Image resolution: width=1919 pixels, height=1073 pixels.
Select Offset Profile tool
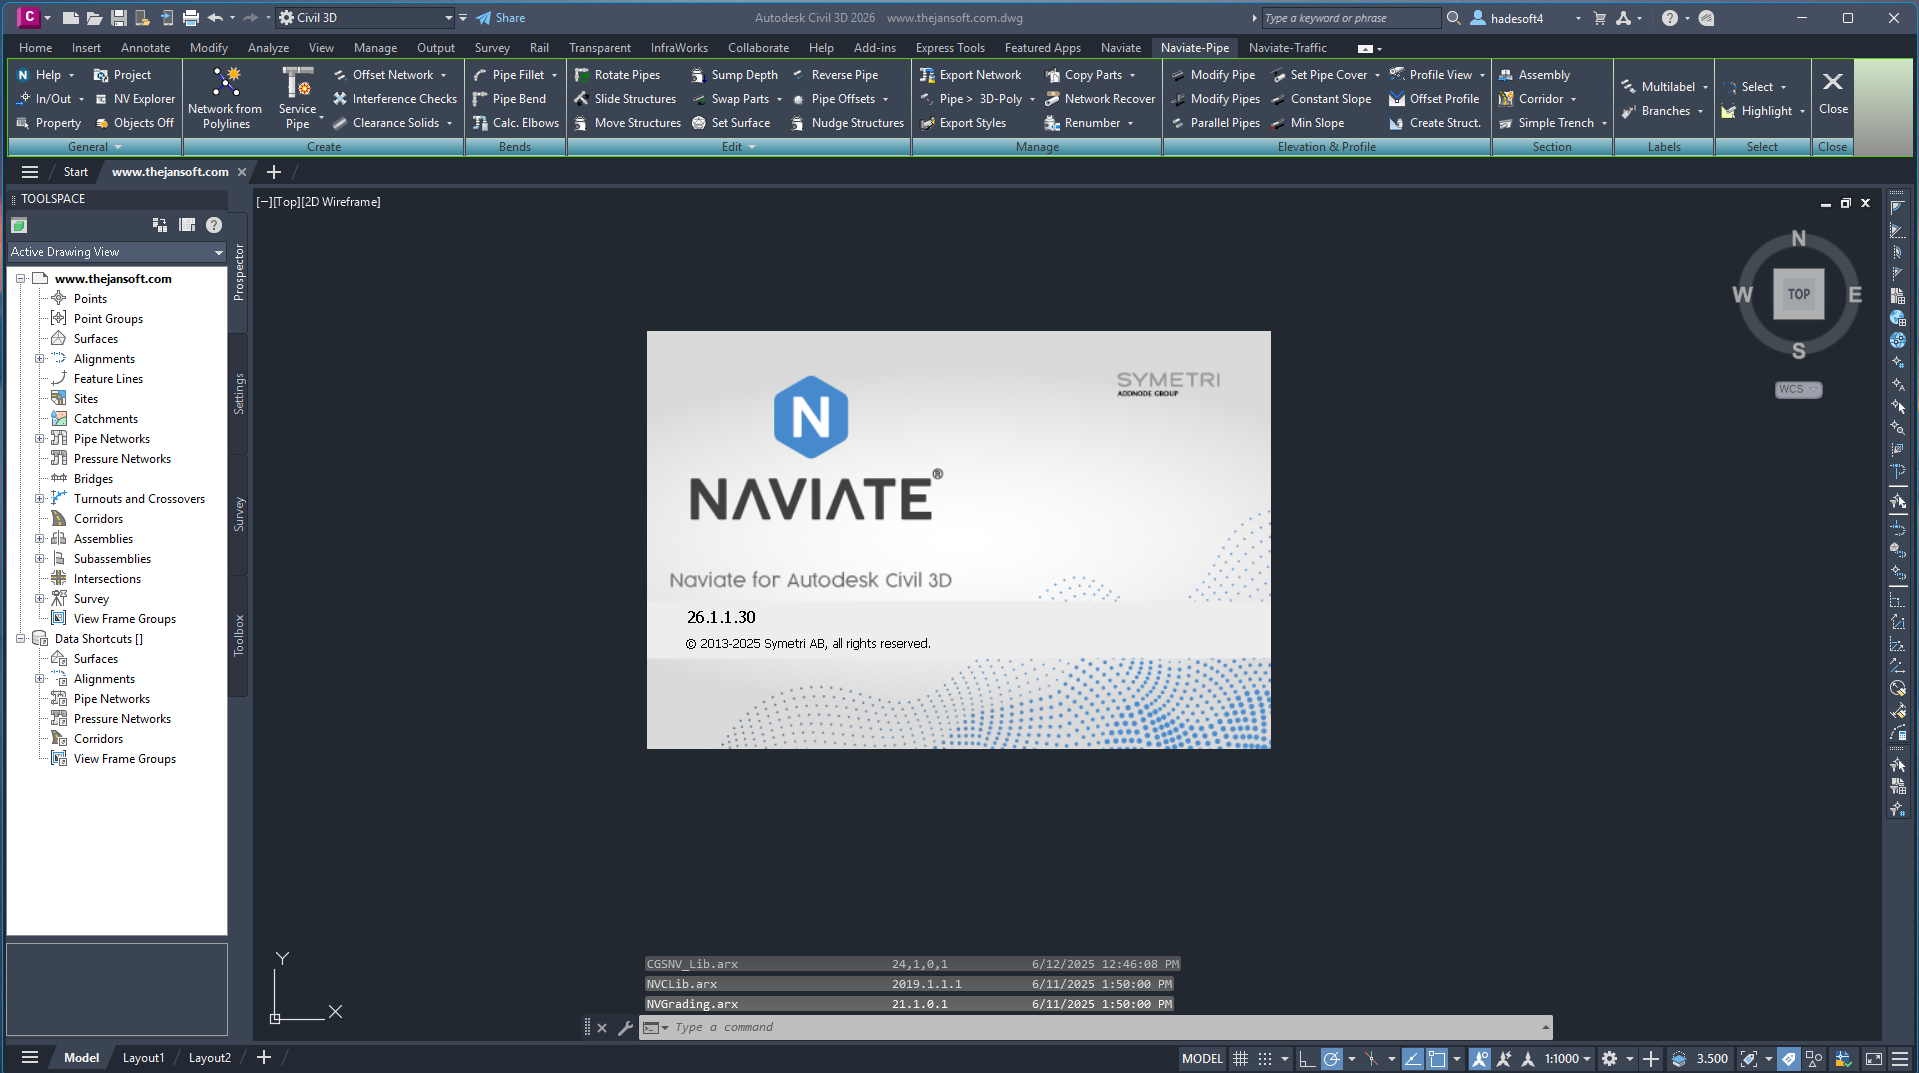[1434, 99]
